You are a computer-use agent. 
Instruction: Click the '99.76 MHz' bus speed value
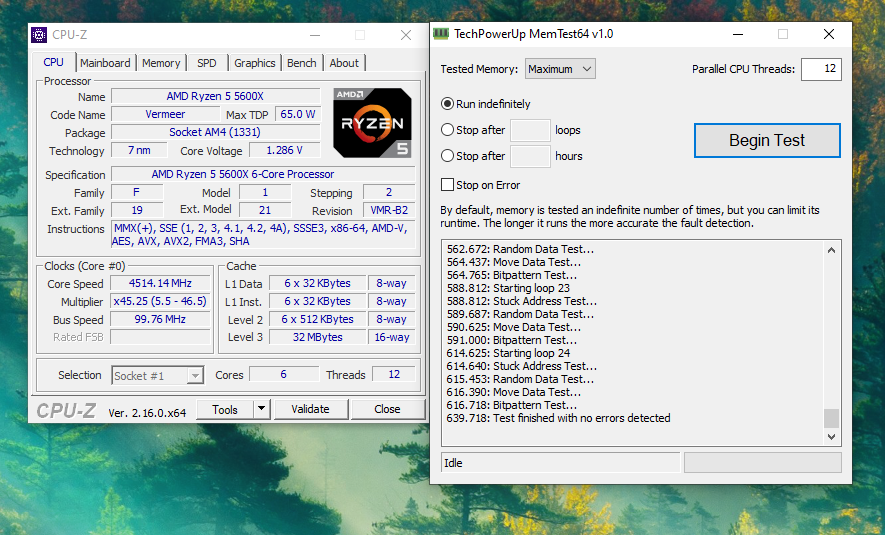160,319
